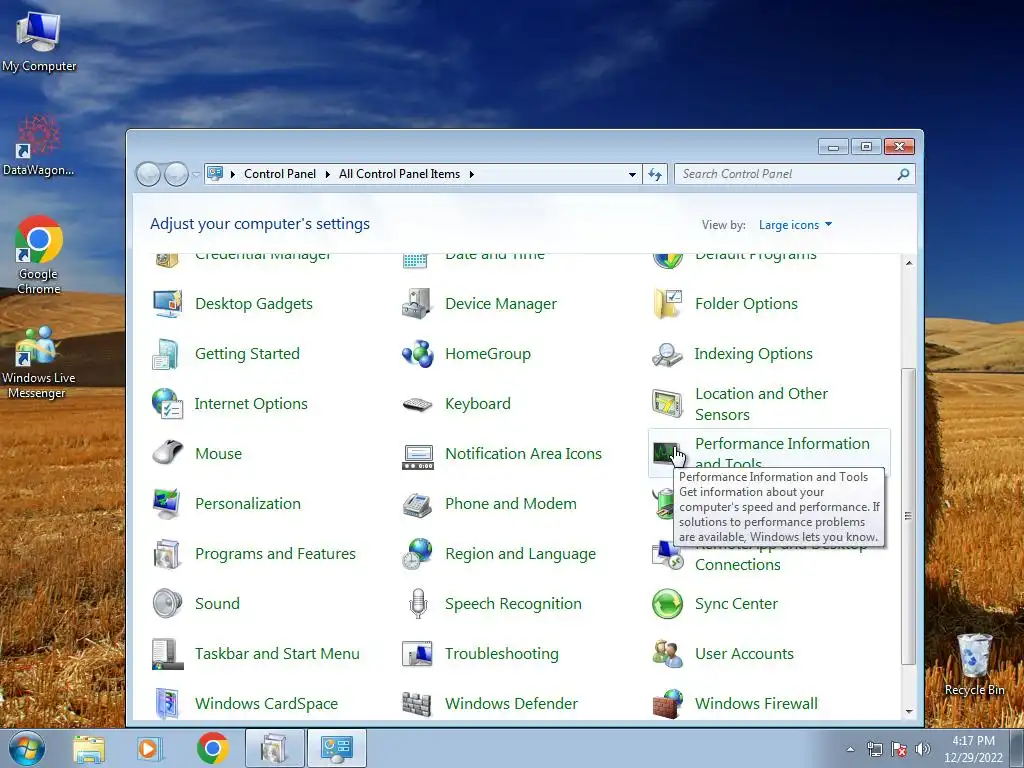Click the Taskbar and Start Menu icon
The width and height of the screenshot is (1024, 768).
167,654
